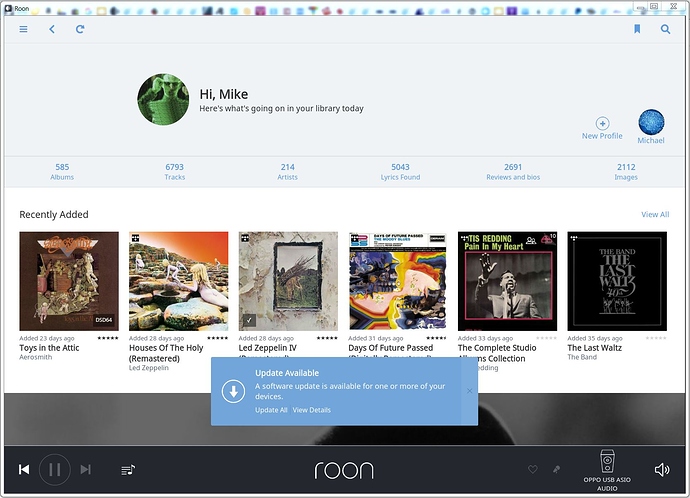Viewport: 690px width, 498px height.
Task: Click the TIDAL badge on The Last Waltz
Action: pos(573,238)
